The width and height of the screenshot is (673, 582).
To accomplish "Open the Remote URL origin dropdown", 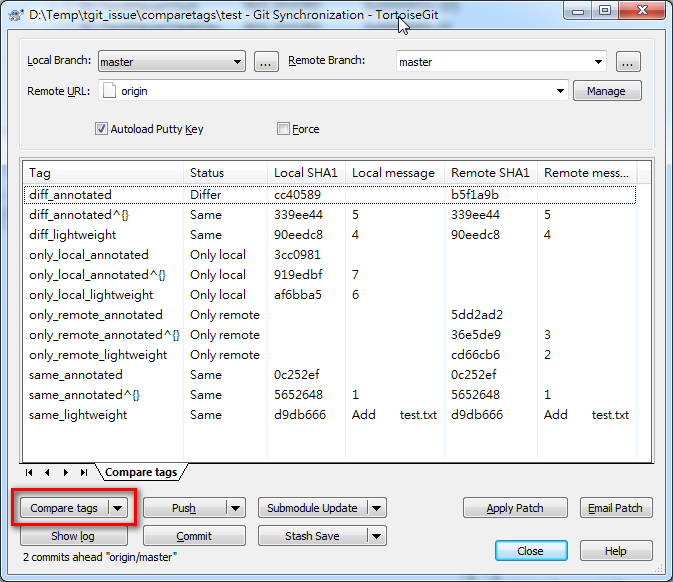I will click(x=560, y=91).
